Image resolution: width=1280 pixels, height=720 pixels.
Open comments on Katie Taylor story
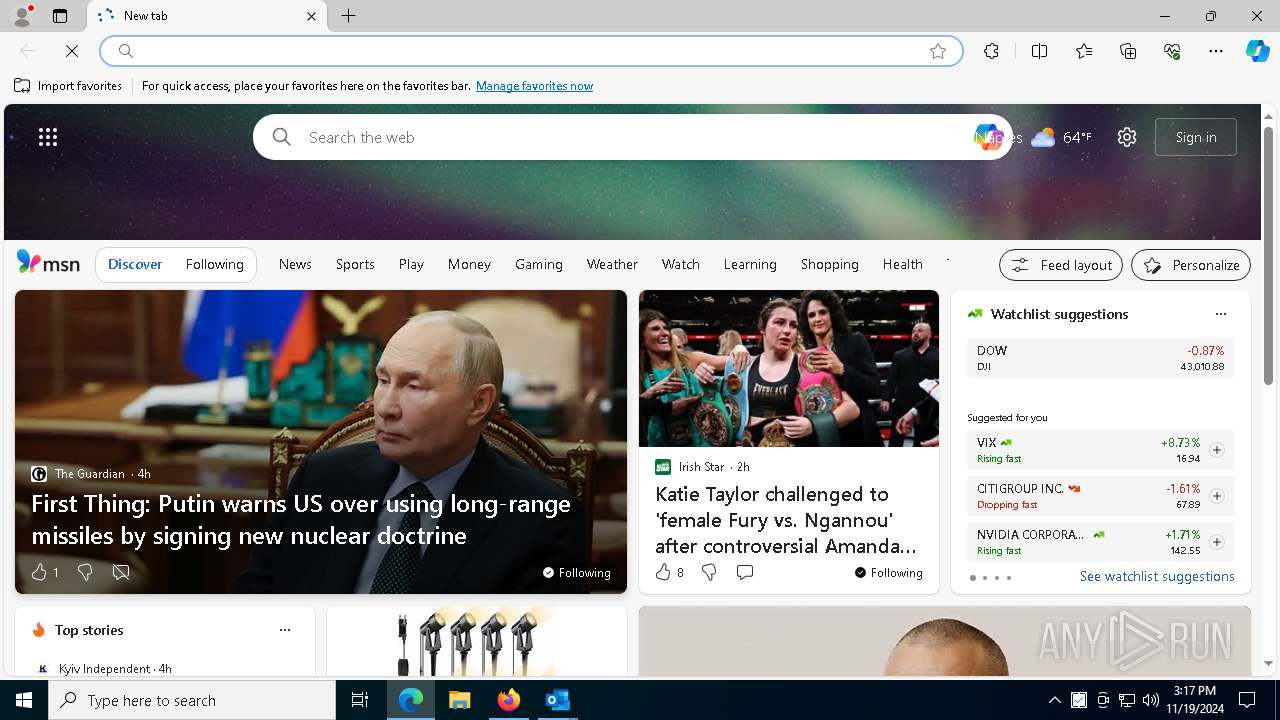(745, 572)
